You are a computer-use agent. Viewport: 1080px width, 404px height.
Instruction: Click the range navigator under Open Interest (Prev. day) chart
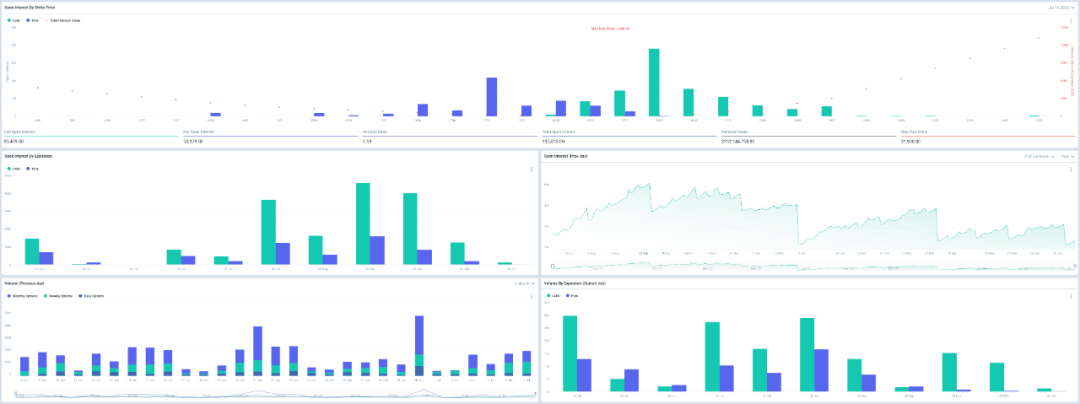pos(813,265)
